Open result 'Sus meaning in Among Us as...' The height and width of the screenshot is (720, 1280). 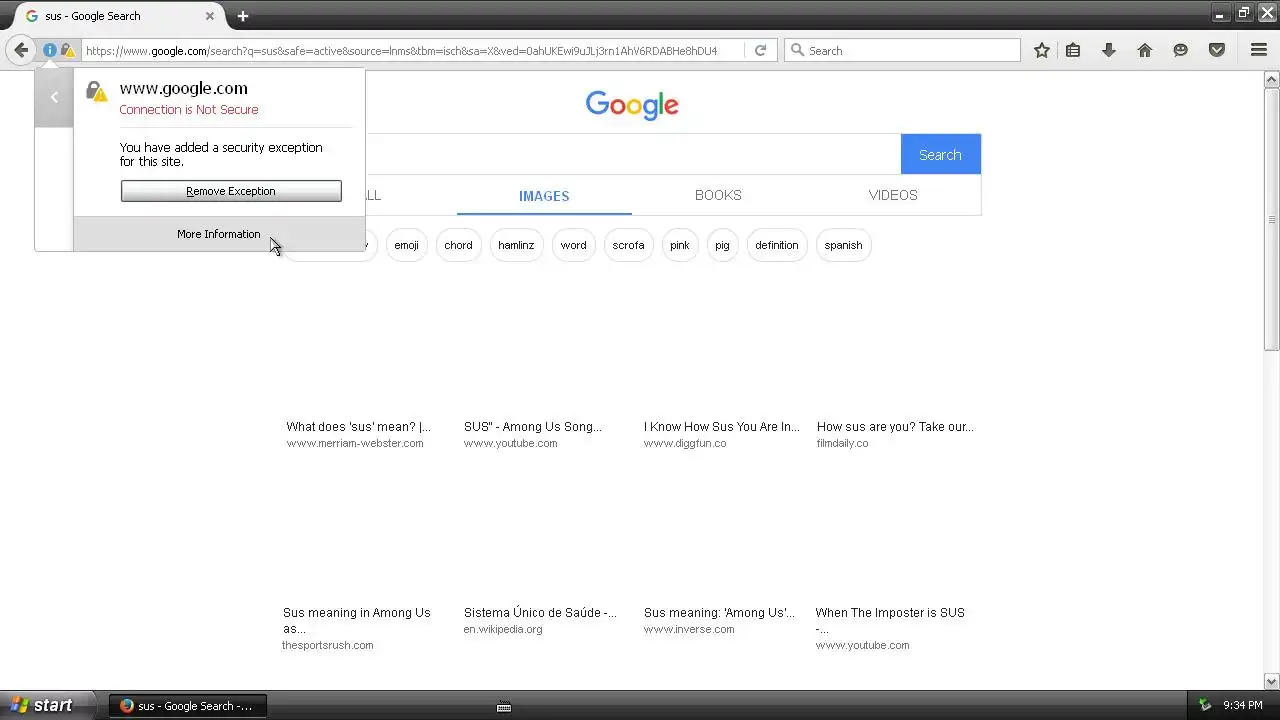pyautogui.click(x=357, y=621)
